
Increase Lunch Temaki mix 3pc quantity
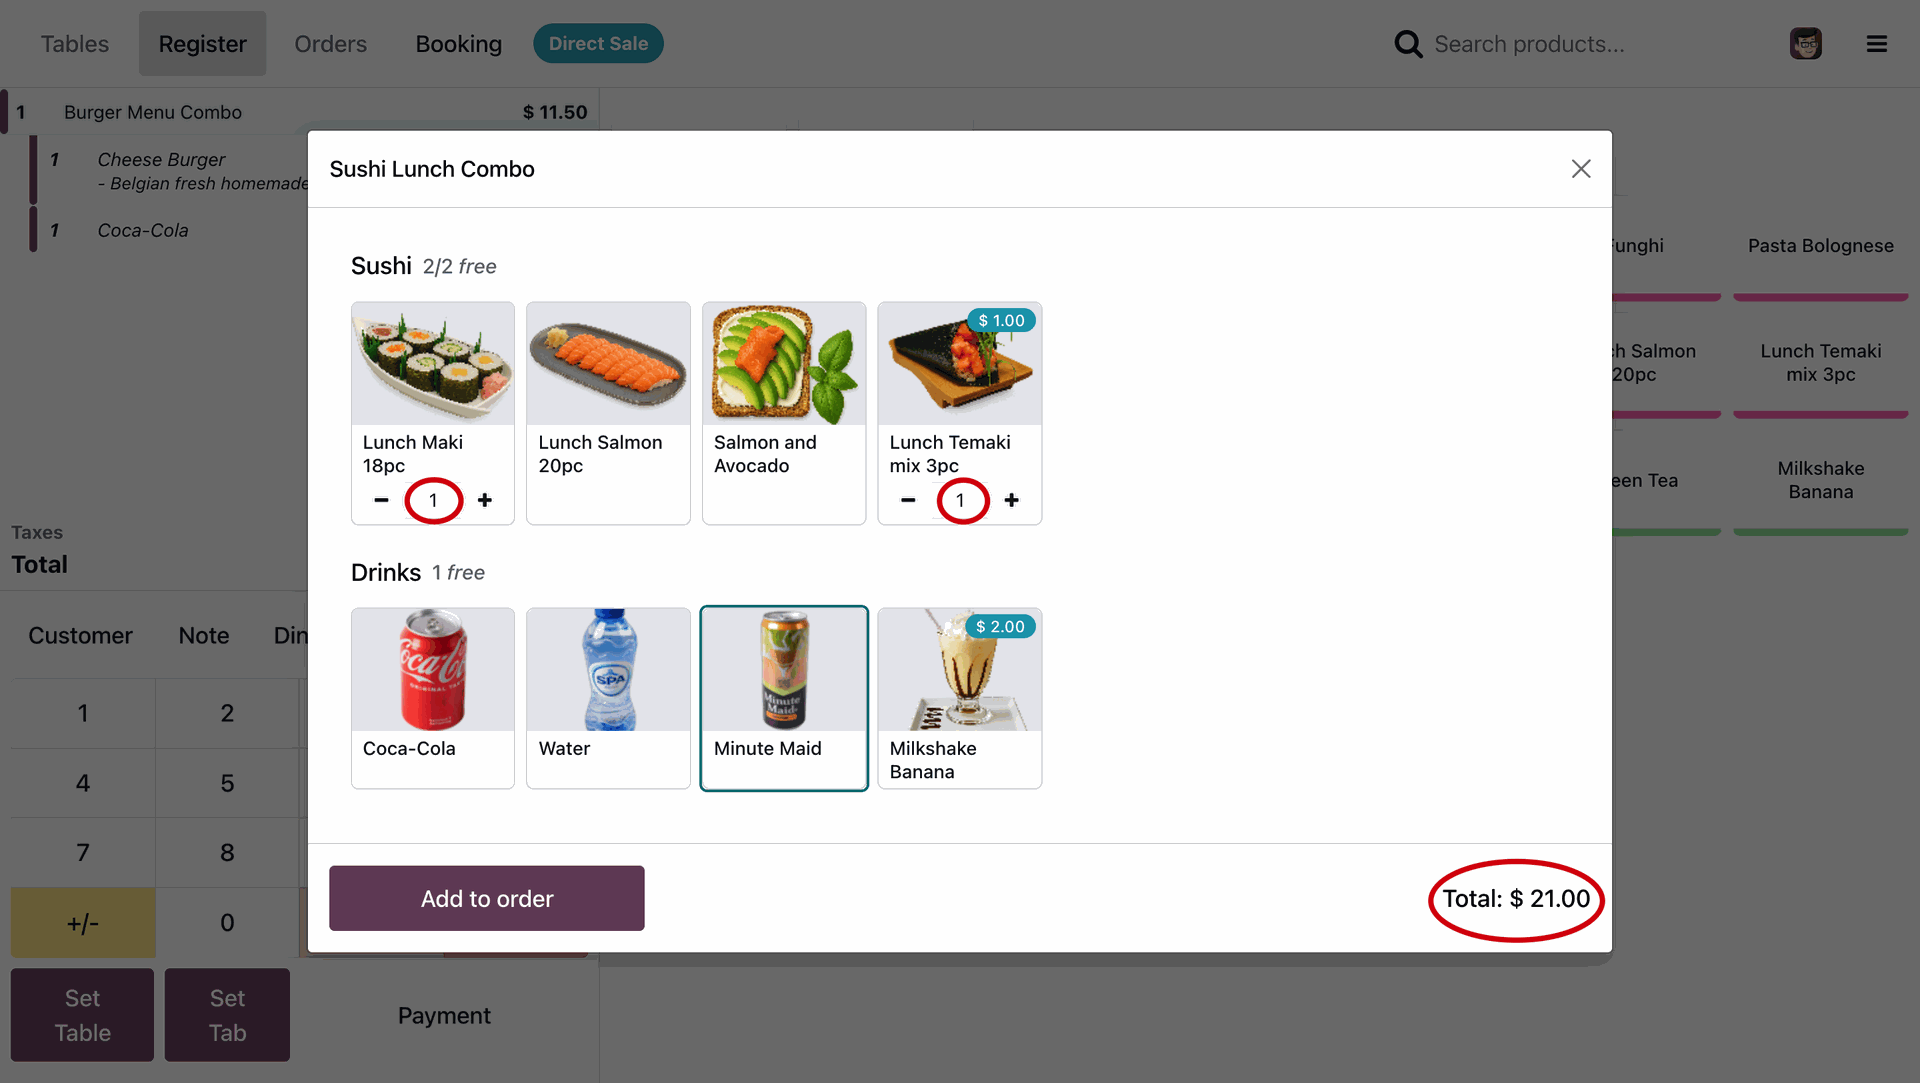pyautogui.click(x=1012, y=500)
